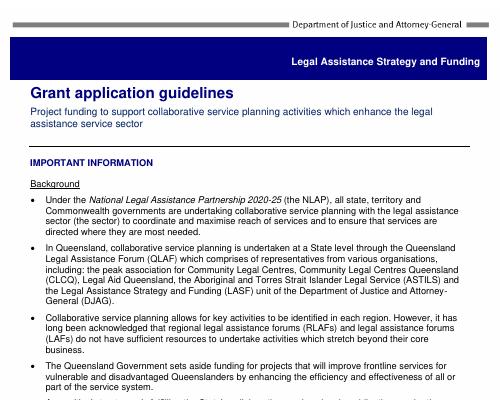Click the line 'part of the service system.'
The height and width of the screenshot is (400, 500).
point(99,387)
